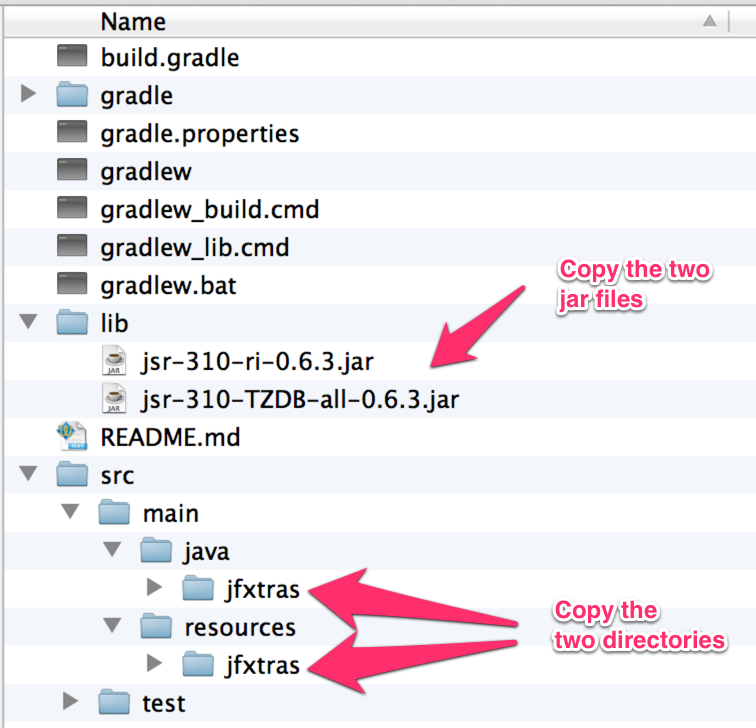
Task: Click the jsr-310-ri-0.6.3.jar file icon
Action: click(115, 361)
